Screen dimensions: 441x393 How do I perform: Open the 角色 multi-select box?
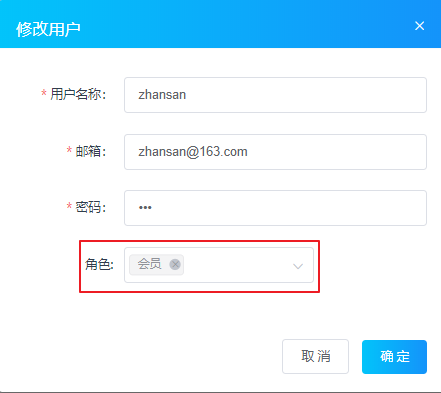point(219,265)
